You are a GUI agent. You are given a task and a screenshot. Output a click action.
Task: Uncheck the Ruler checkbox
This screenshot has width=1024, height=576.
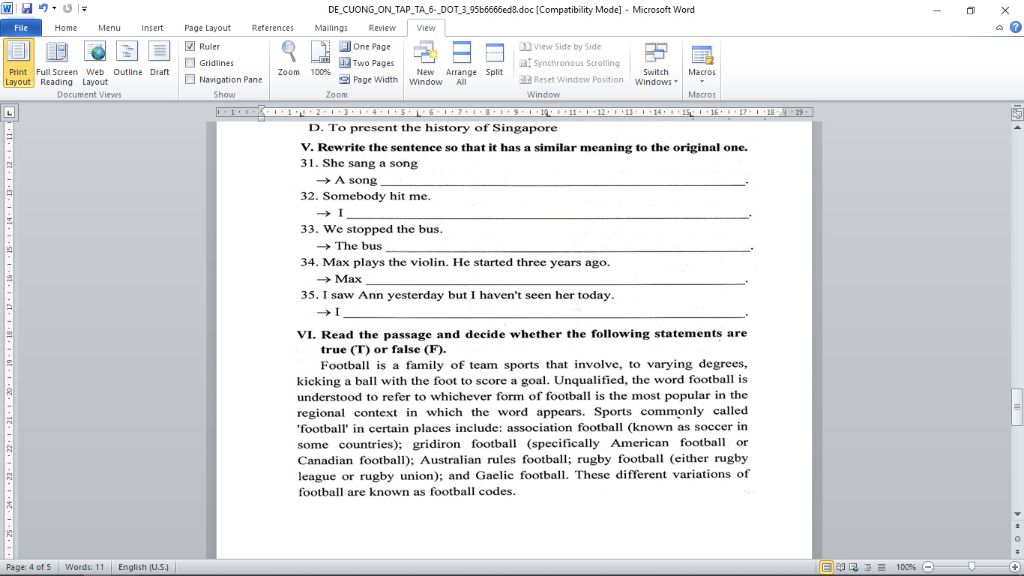tap(190, 46)
